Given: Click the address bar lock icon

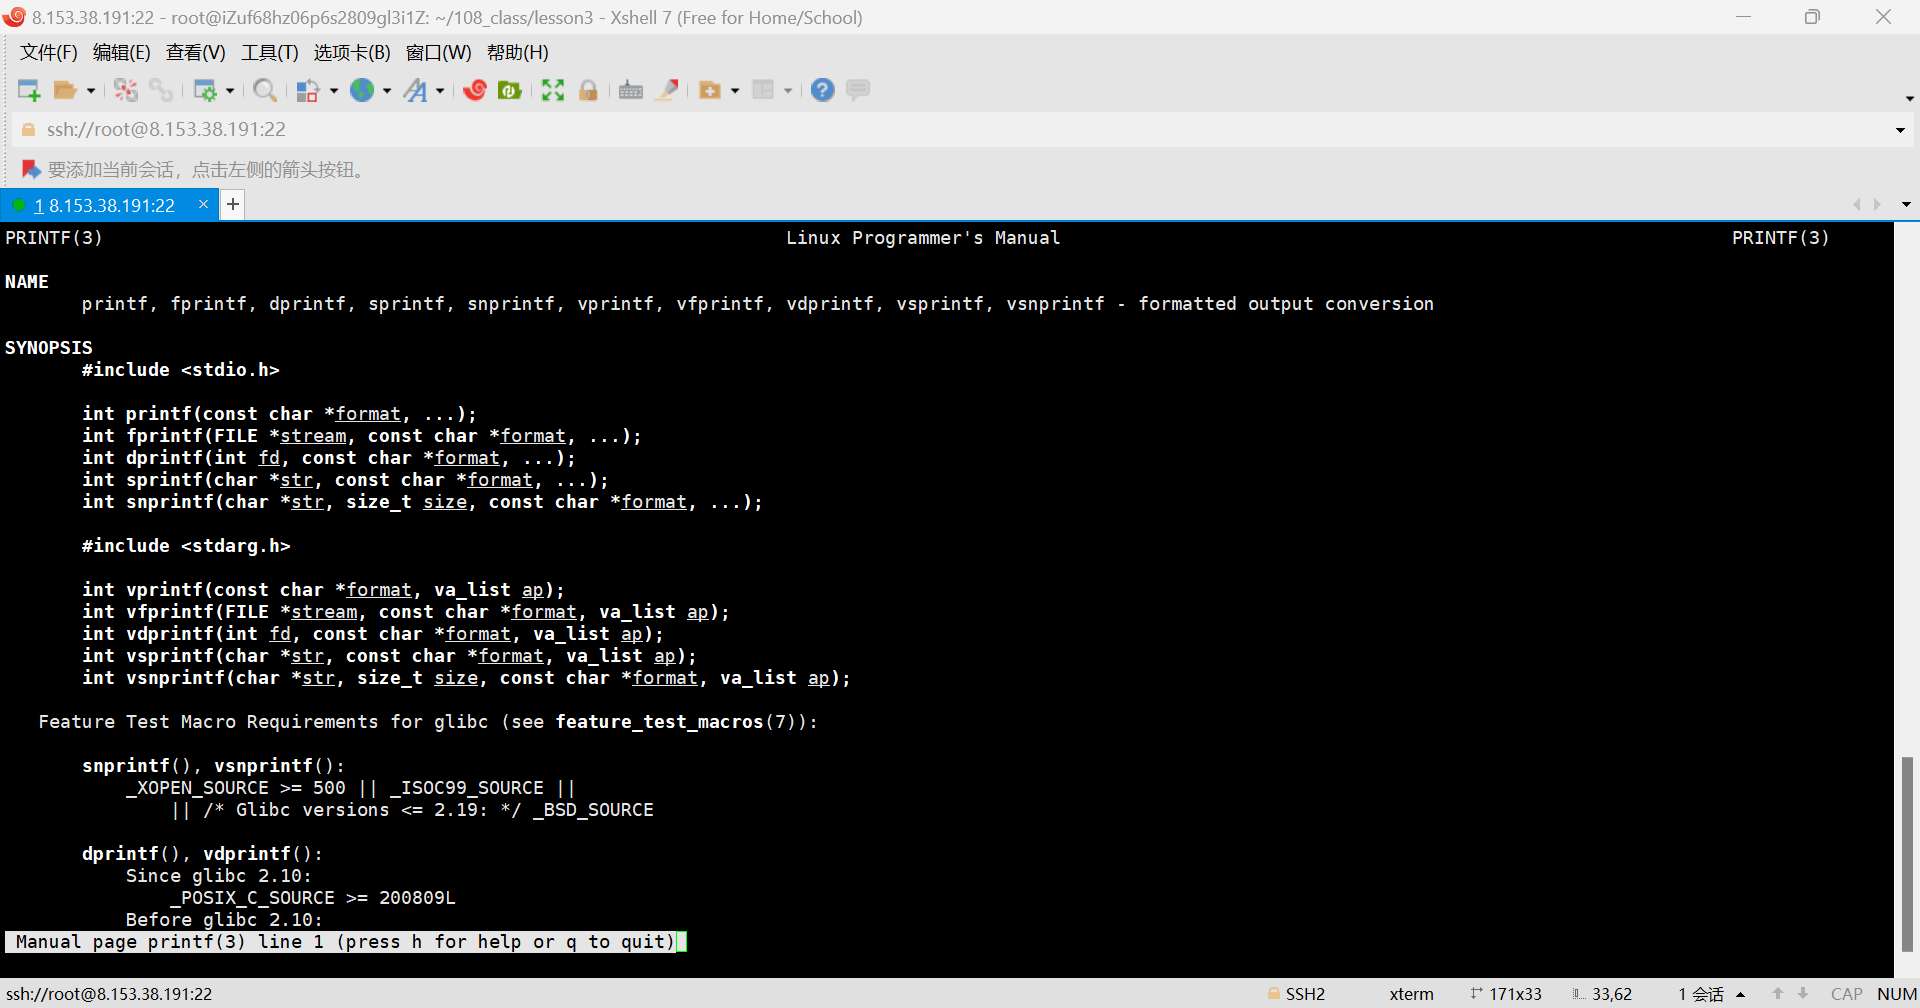Looking at the screenshot, I should coord(28,130).
